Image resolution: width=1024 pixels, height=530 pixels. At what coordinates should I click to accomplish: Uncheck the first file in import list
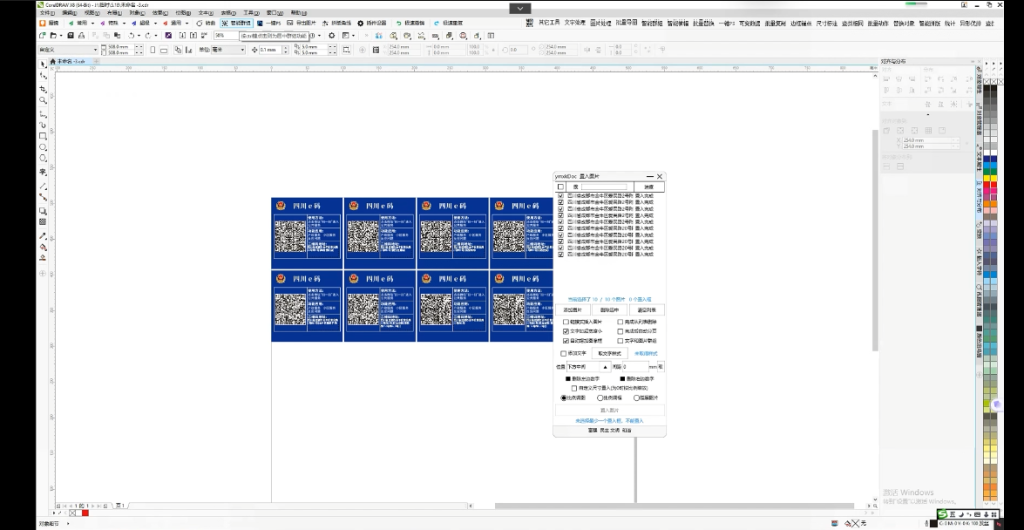click(x=561, y=195)
